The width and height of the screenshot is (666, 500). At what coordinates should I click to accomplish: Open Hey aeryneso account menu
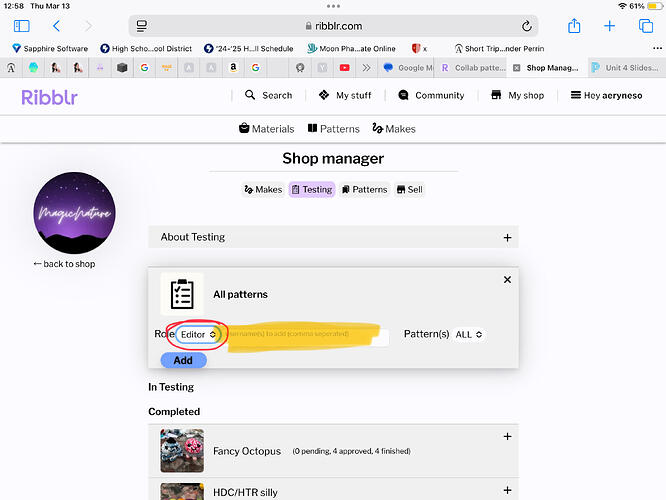pyautogui.click(x=606, y=95)
